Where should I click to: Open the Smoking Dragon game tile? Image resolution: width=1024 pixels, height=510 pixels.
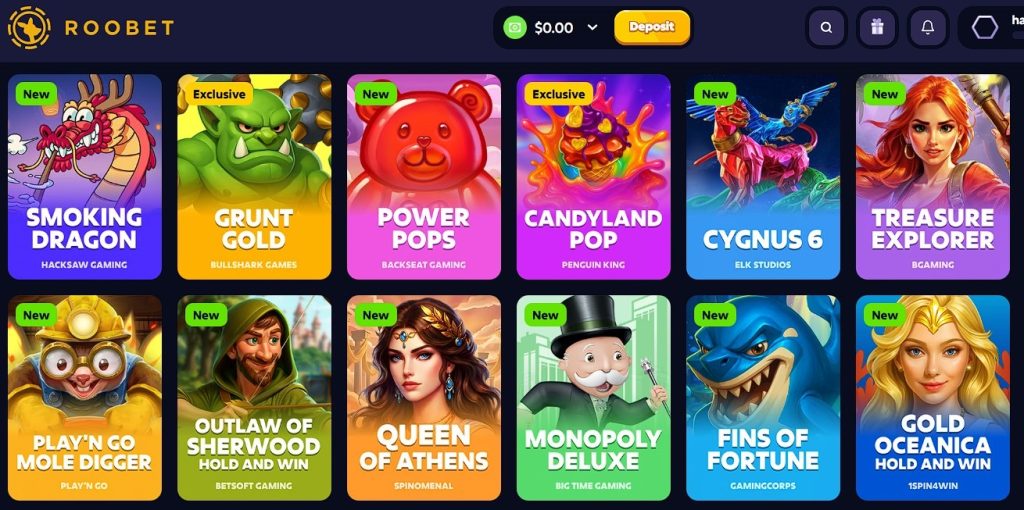(85, 176)
